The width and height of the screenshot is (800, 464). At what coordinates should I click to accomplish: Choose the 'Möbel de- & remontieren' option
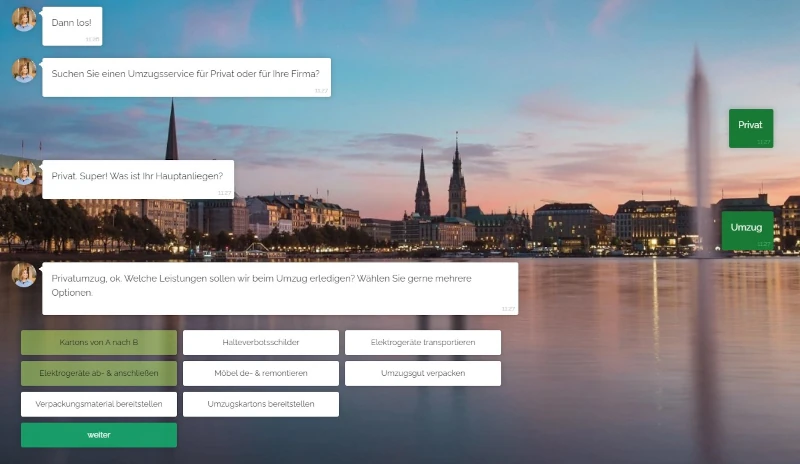261,374
